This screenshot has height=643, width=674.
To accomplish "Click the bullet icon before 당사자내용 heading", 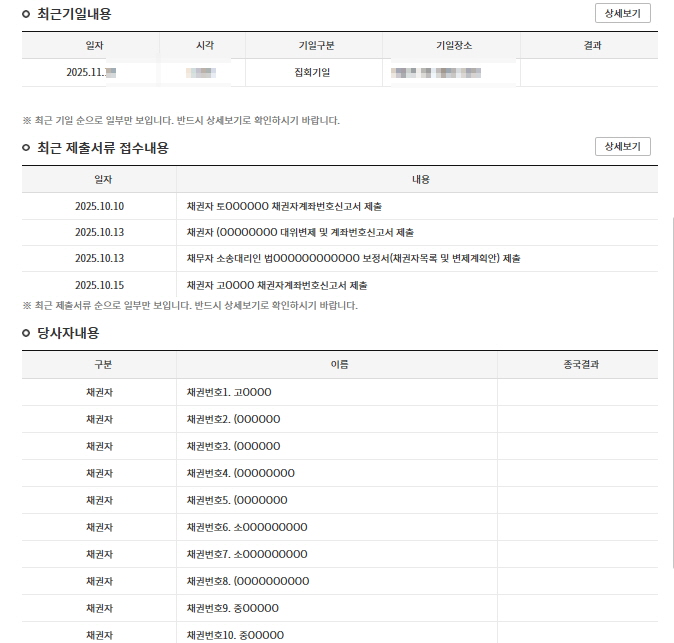I will coord(26,333).
